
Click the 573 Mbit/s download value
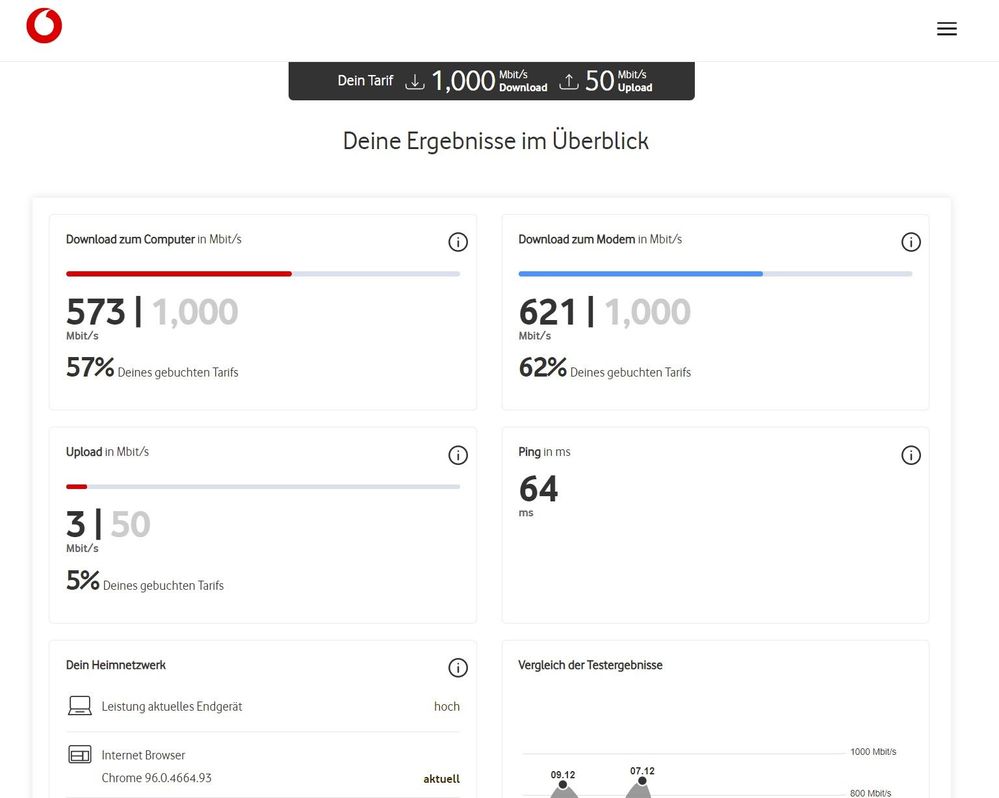[x=96, y=312]
